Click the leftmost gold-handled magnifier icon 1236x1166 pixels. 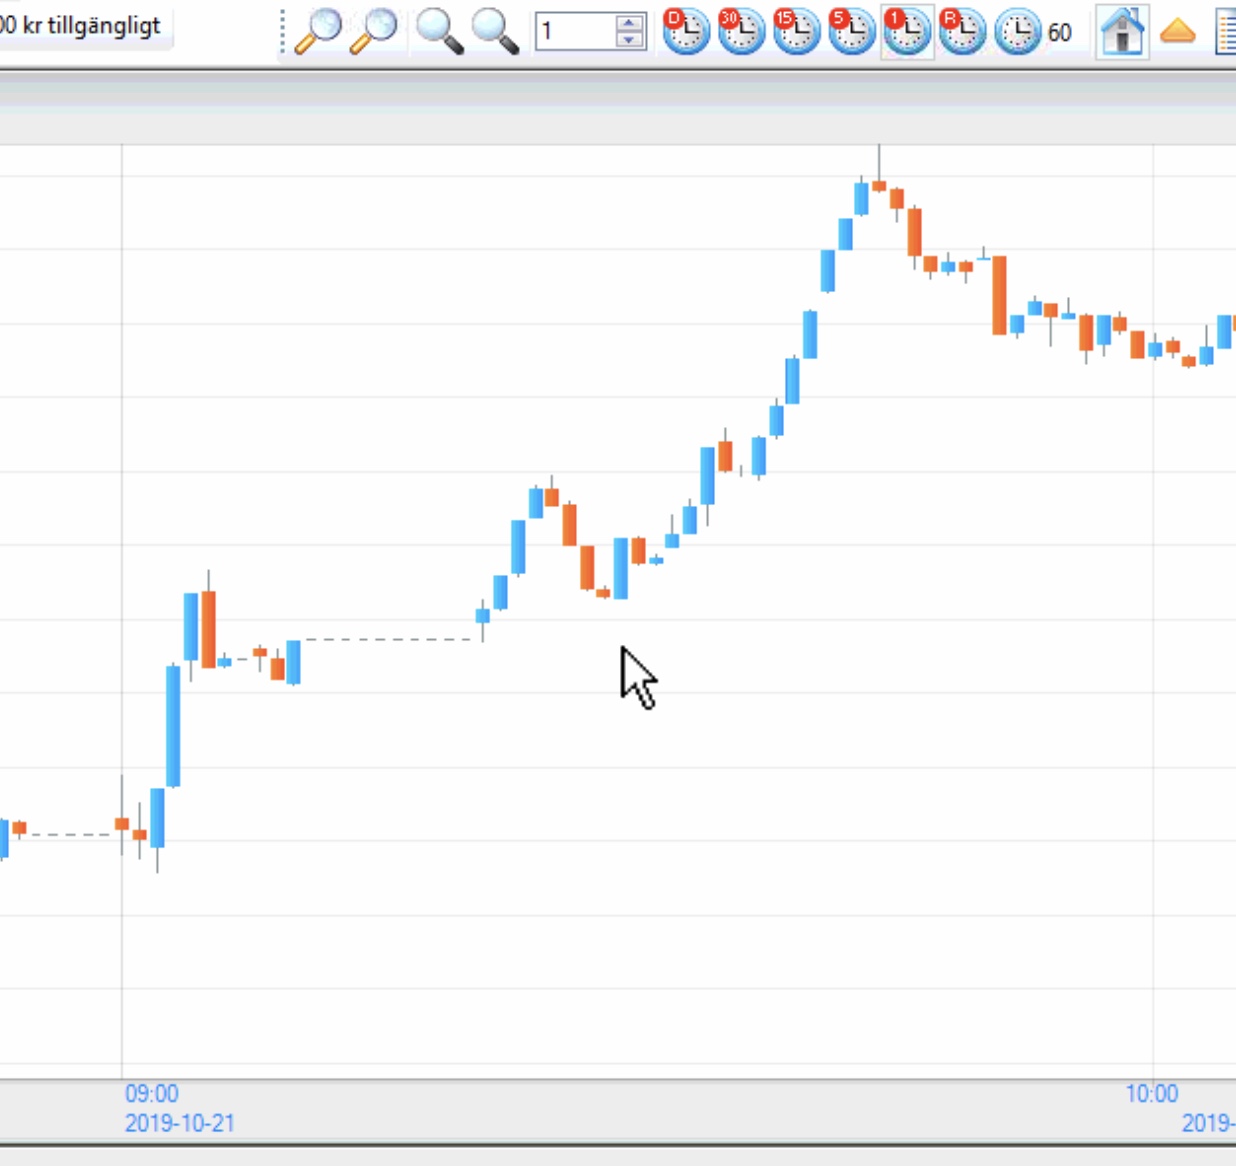319,31
